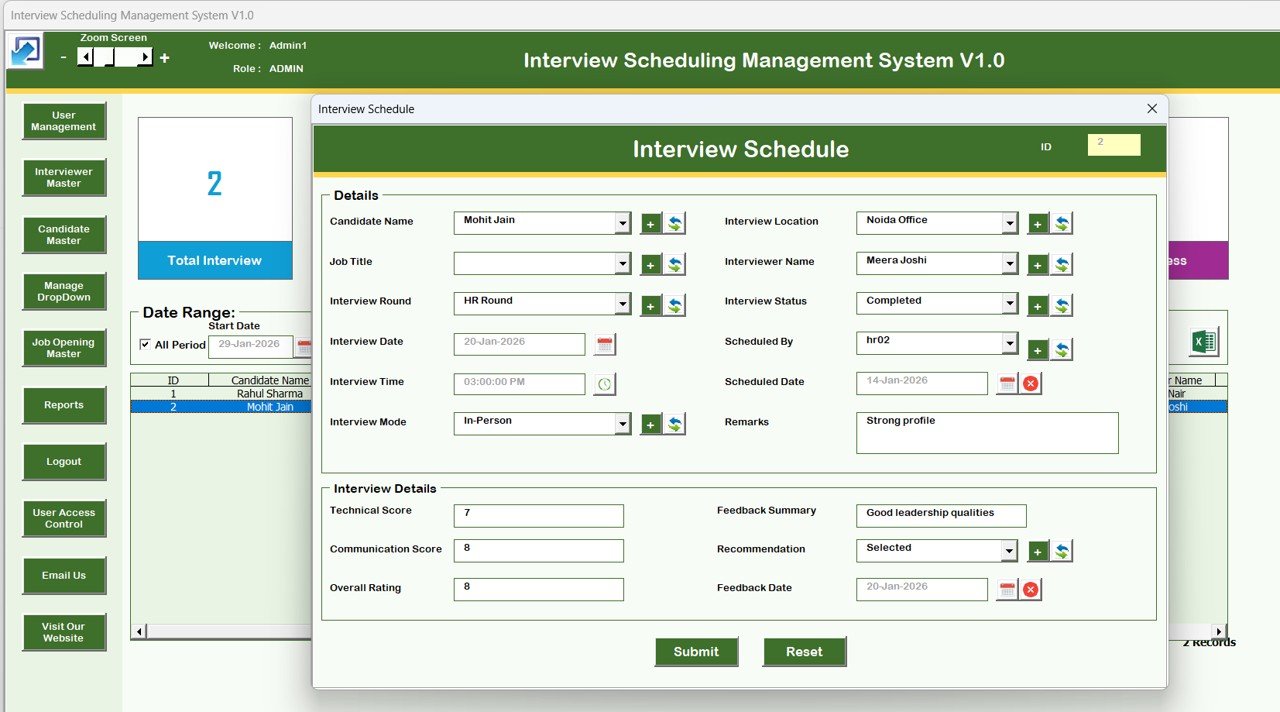The image size is (1280, 712).
Task: Click the clock icon for Interview Time
Action: click(x=604, y=383)
